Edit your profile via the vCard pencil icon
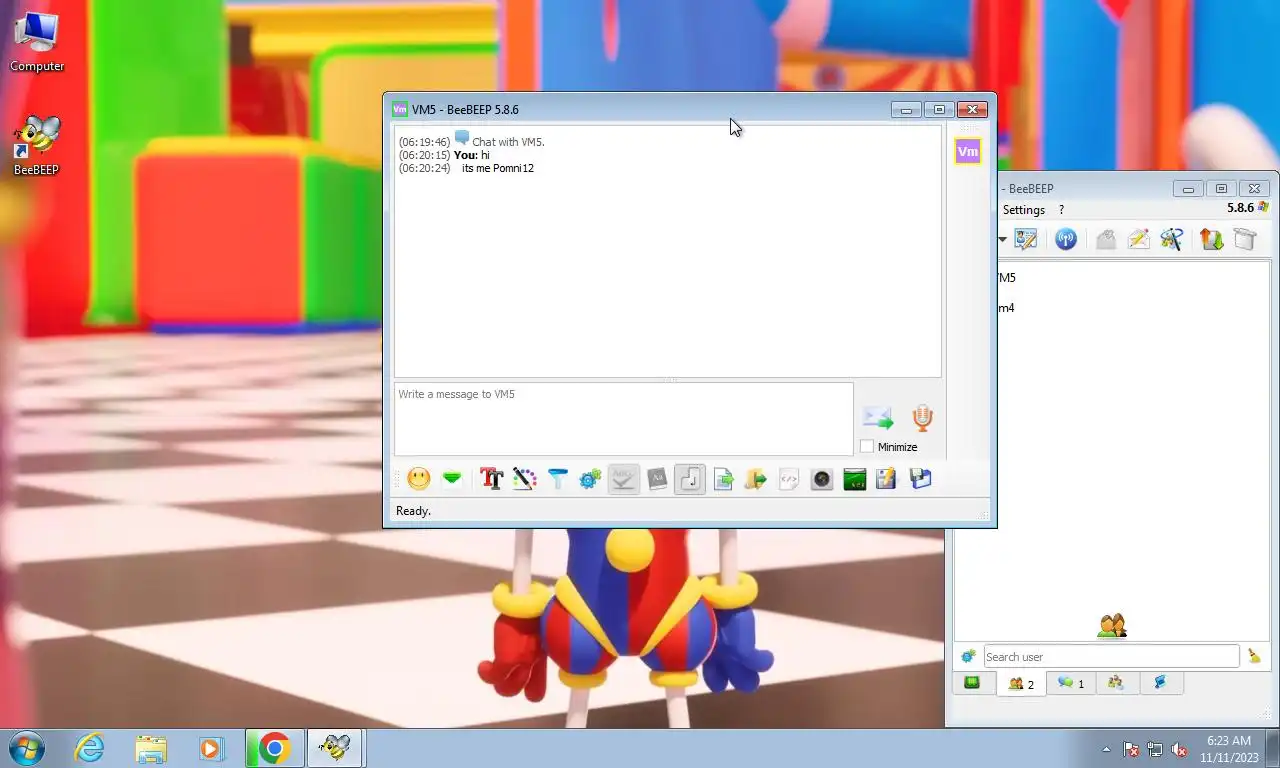This screenshot has width=1280, height=768. pyautogui.click(x=1026, y=239)
